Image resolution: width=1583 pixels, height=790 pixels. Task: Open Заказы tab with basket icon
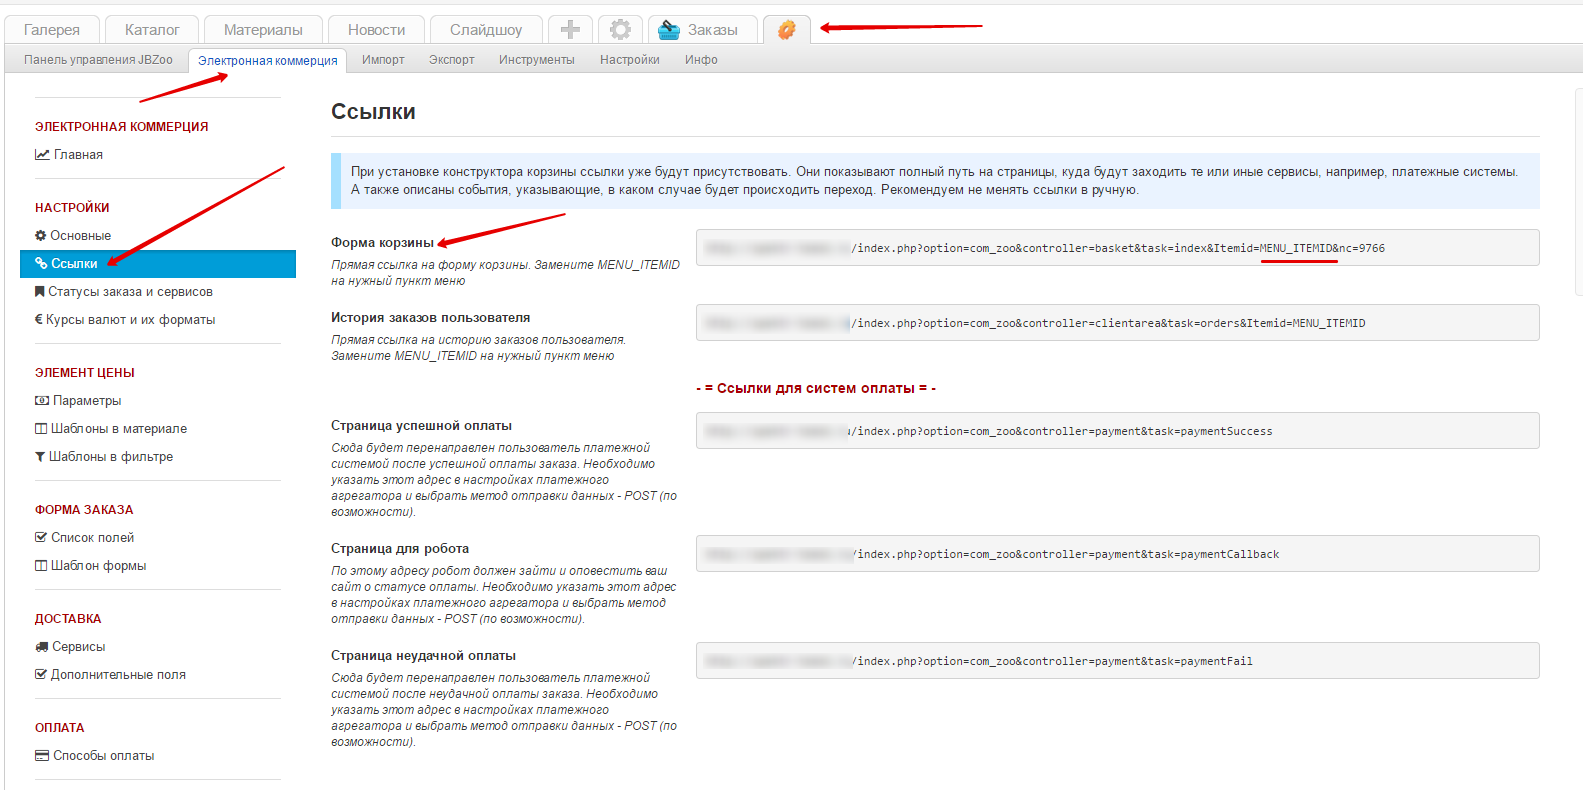click(699, 30)
